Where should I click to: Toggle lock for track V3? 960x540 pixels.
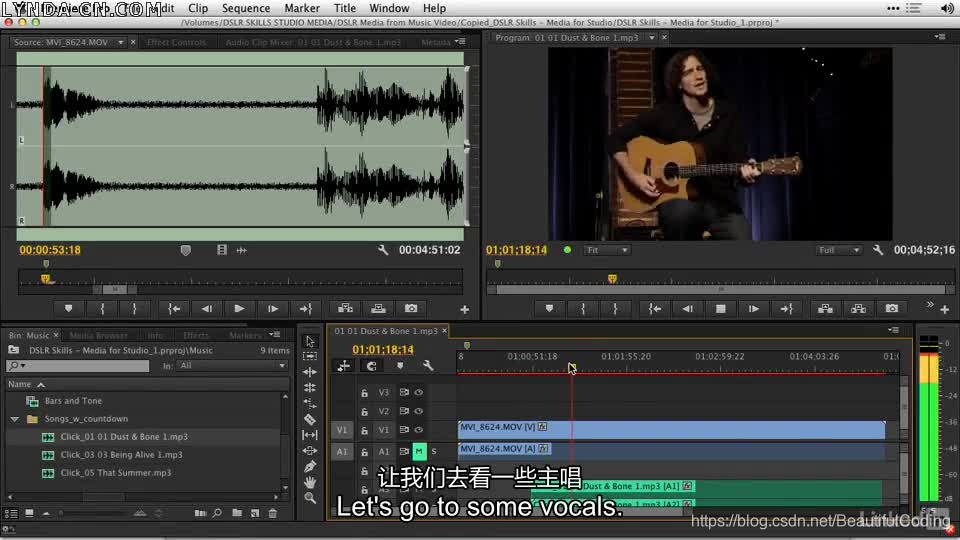coord(364,392)
